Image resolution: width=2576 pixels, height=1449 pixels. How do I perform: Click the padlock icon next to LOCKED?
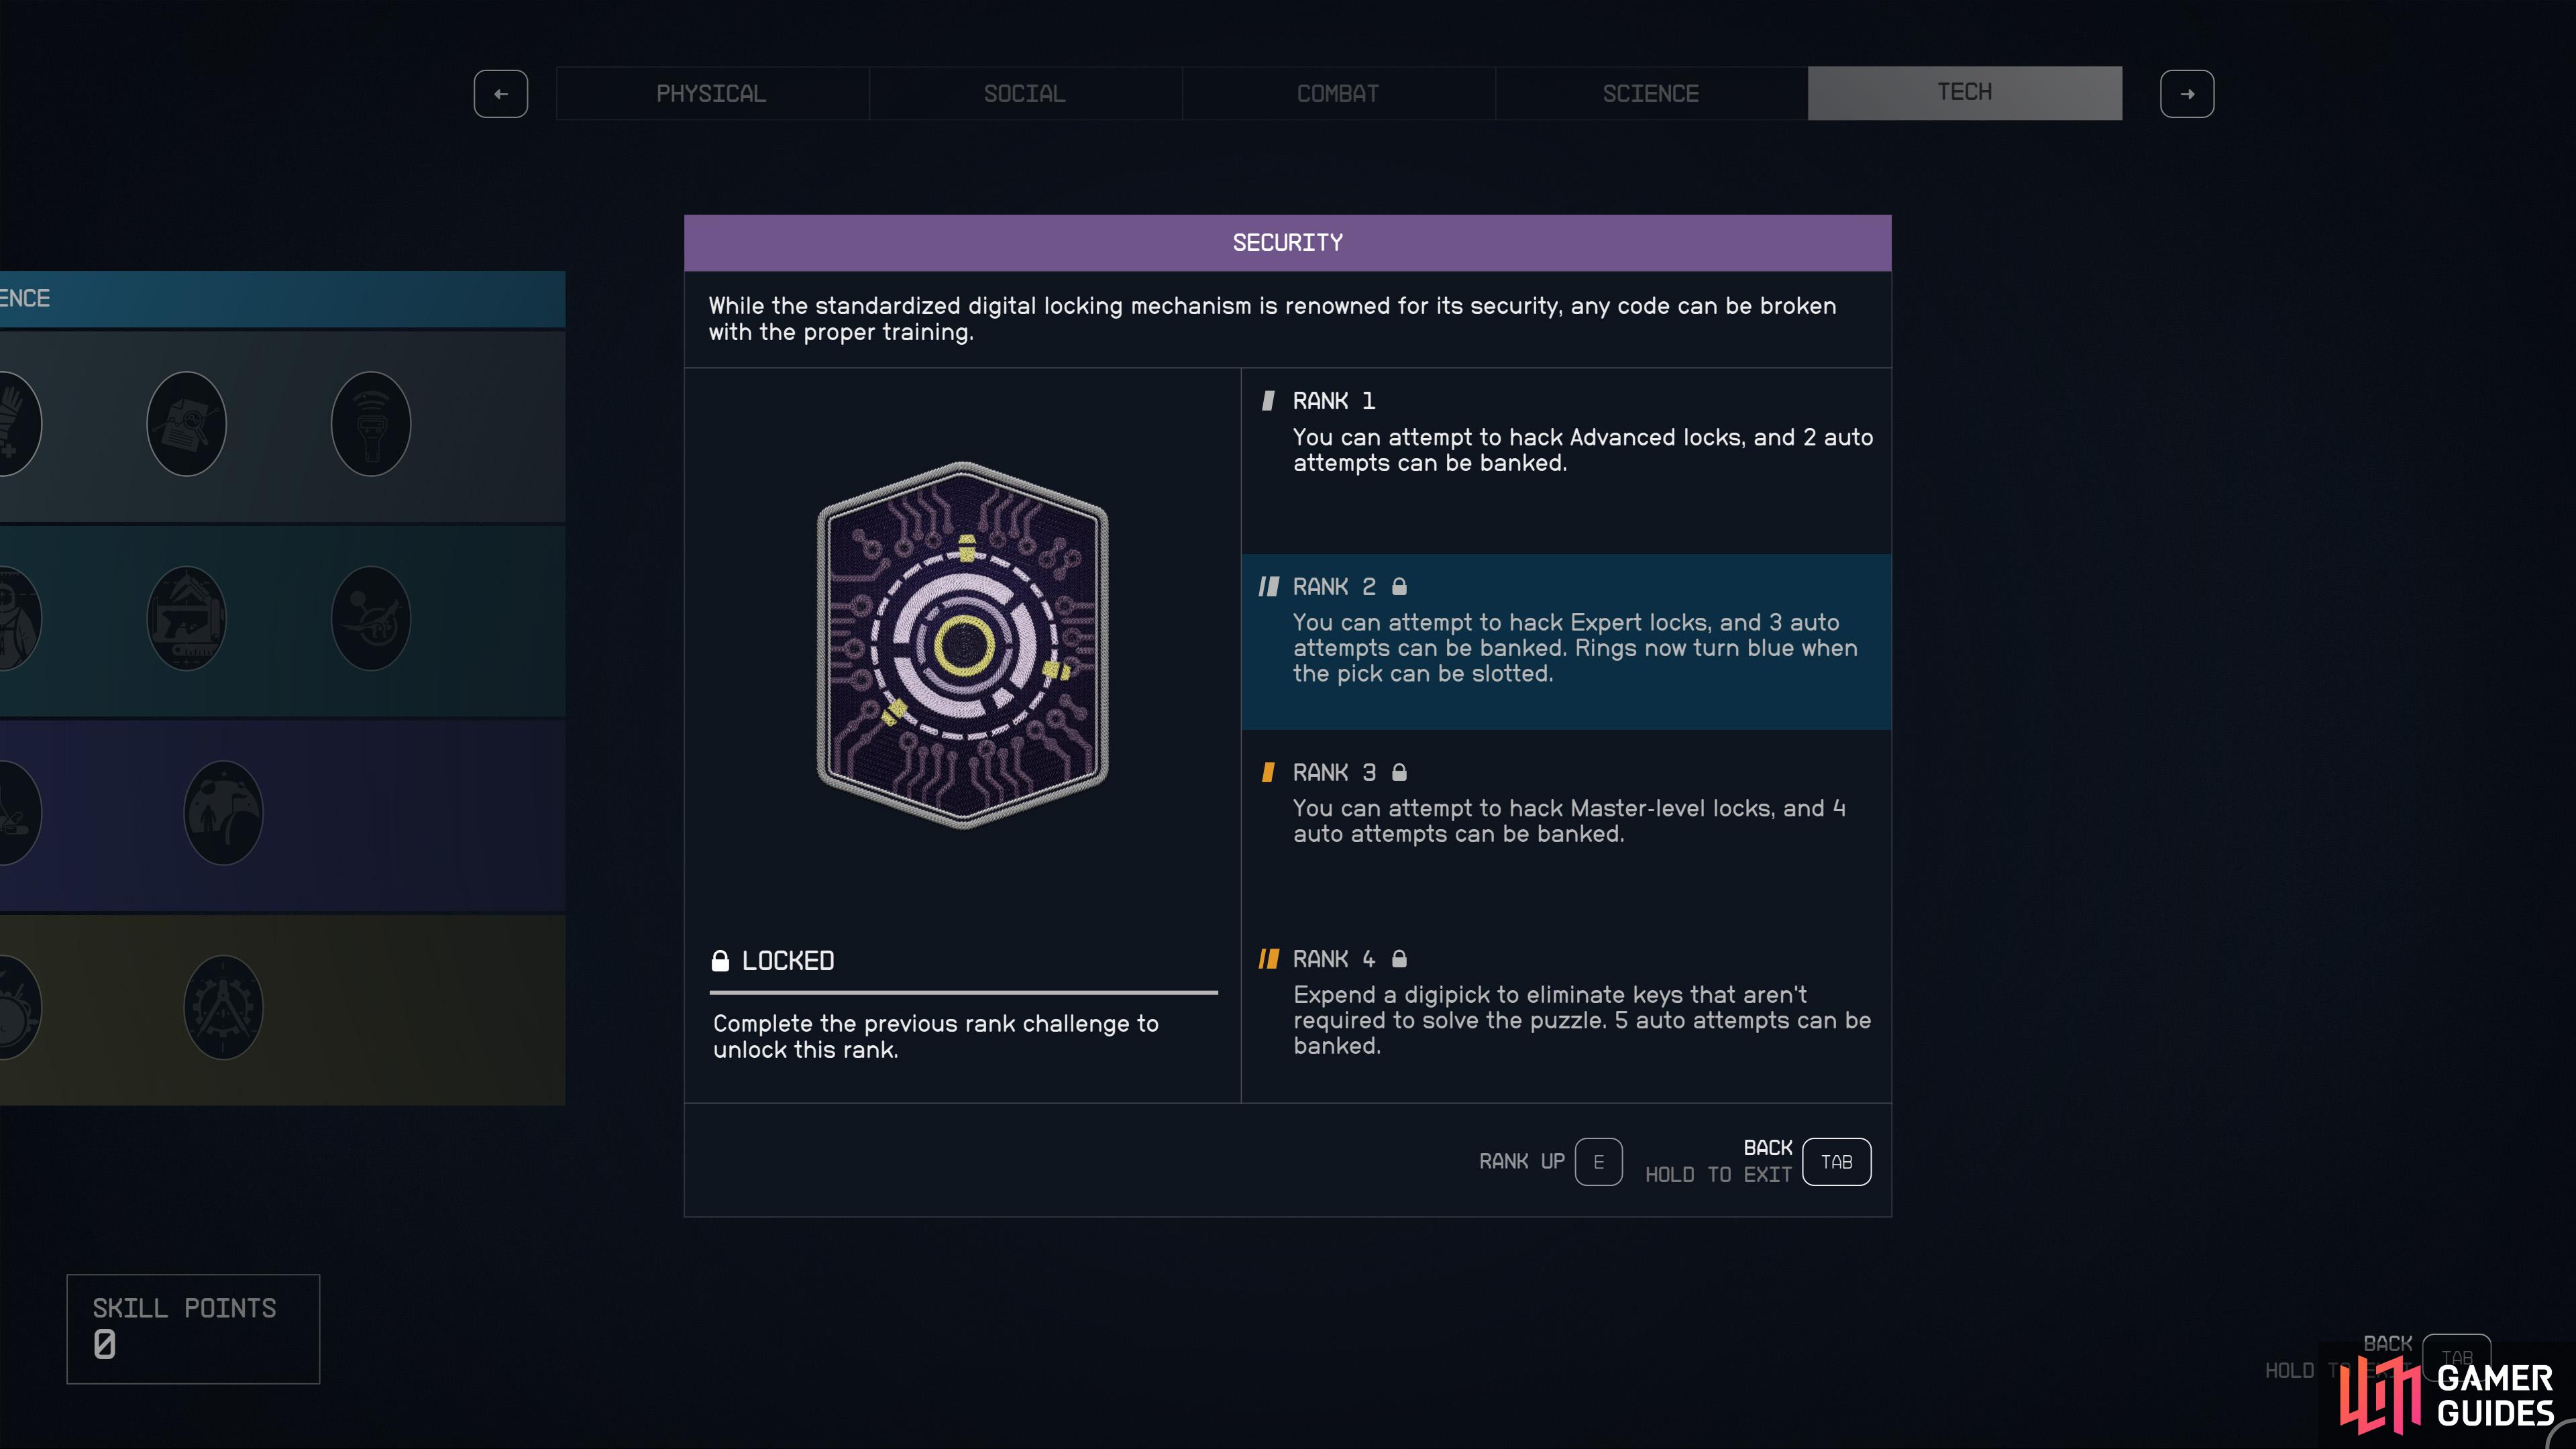click(x=720, y=960)
